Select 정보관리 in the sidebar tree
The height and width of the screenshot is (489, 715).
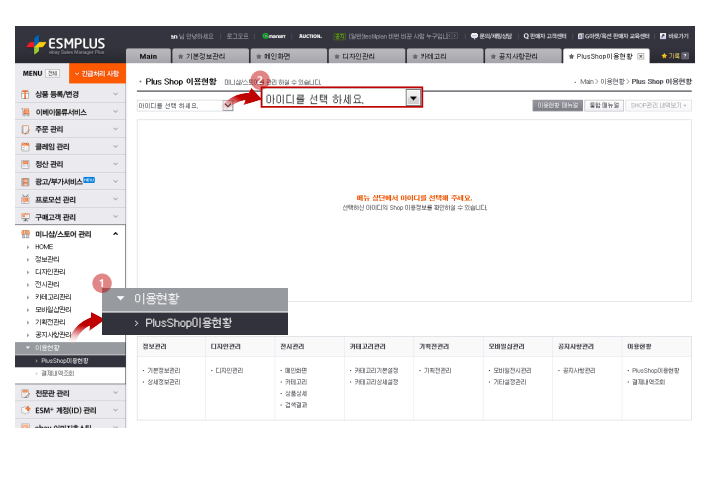(47, 259)
